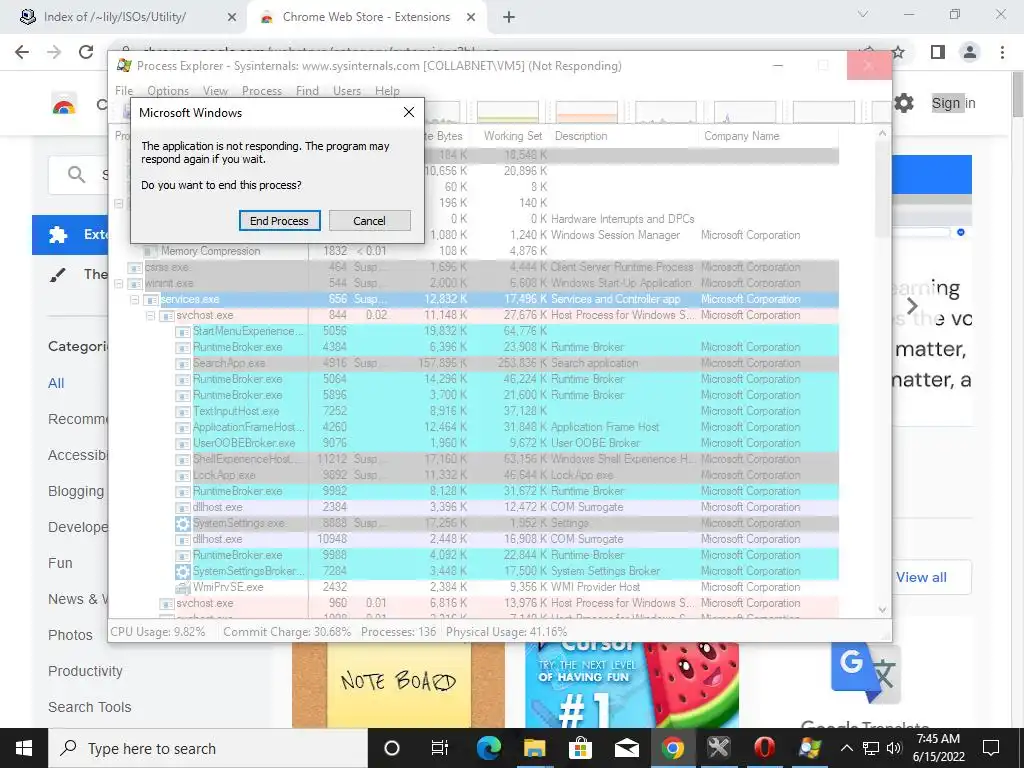Select the Themes brush icon in Web Store
The image size is (1024, 768).
coord(57,274)
